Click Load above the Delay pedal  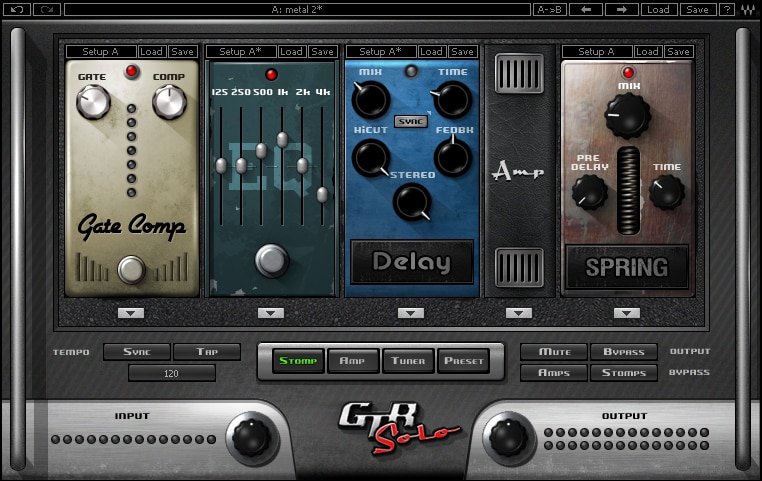[431, 52]
